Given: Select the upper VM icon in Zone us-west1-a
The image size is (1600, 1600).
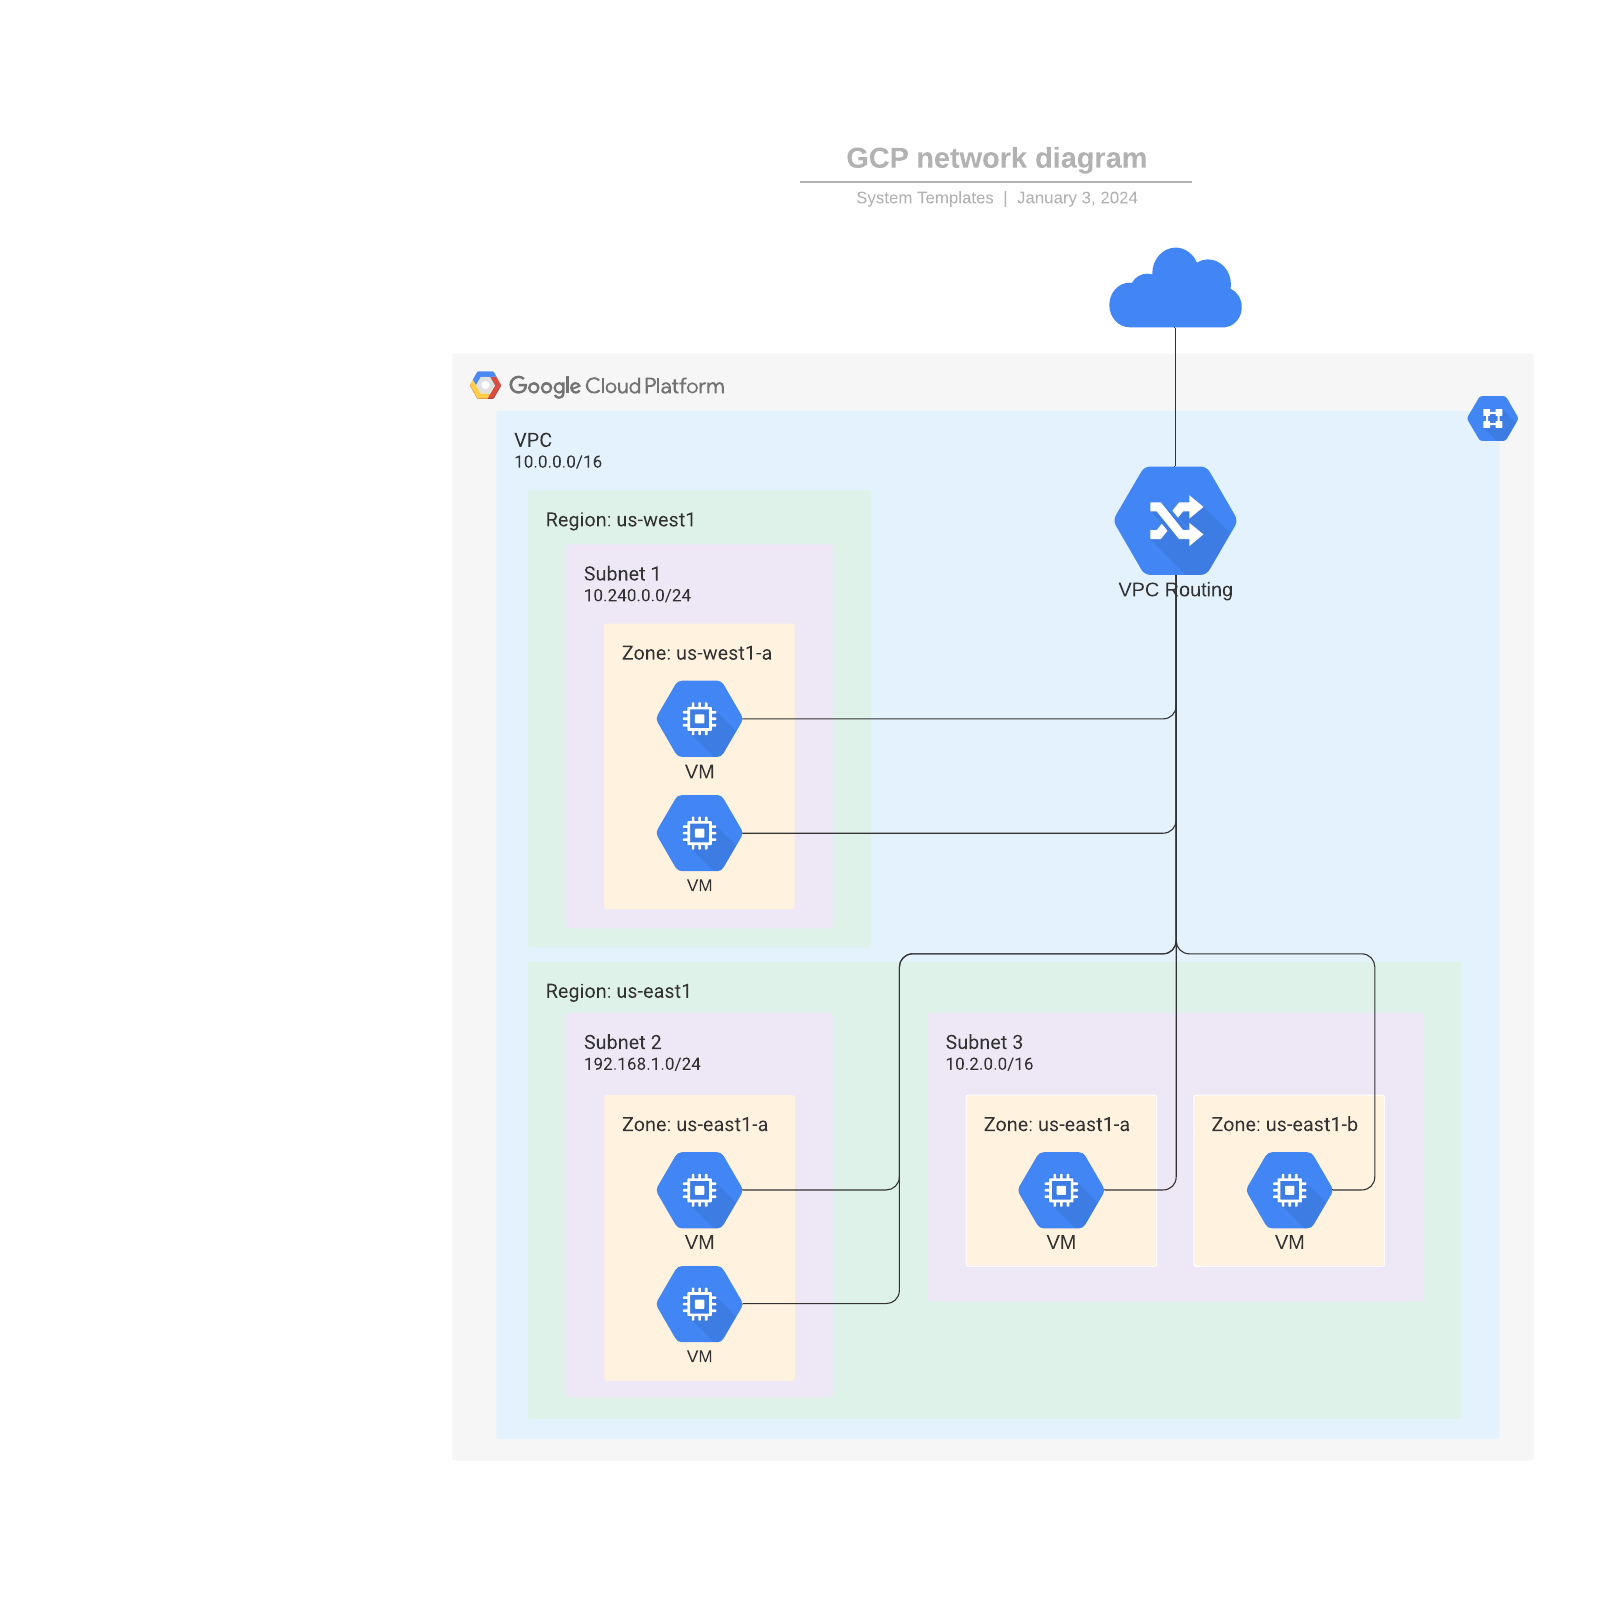Looking at the screenshot, I should (x=699, y=719).
